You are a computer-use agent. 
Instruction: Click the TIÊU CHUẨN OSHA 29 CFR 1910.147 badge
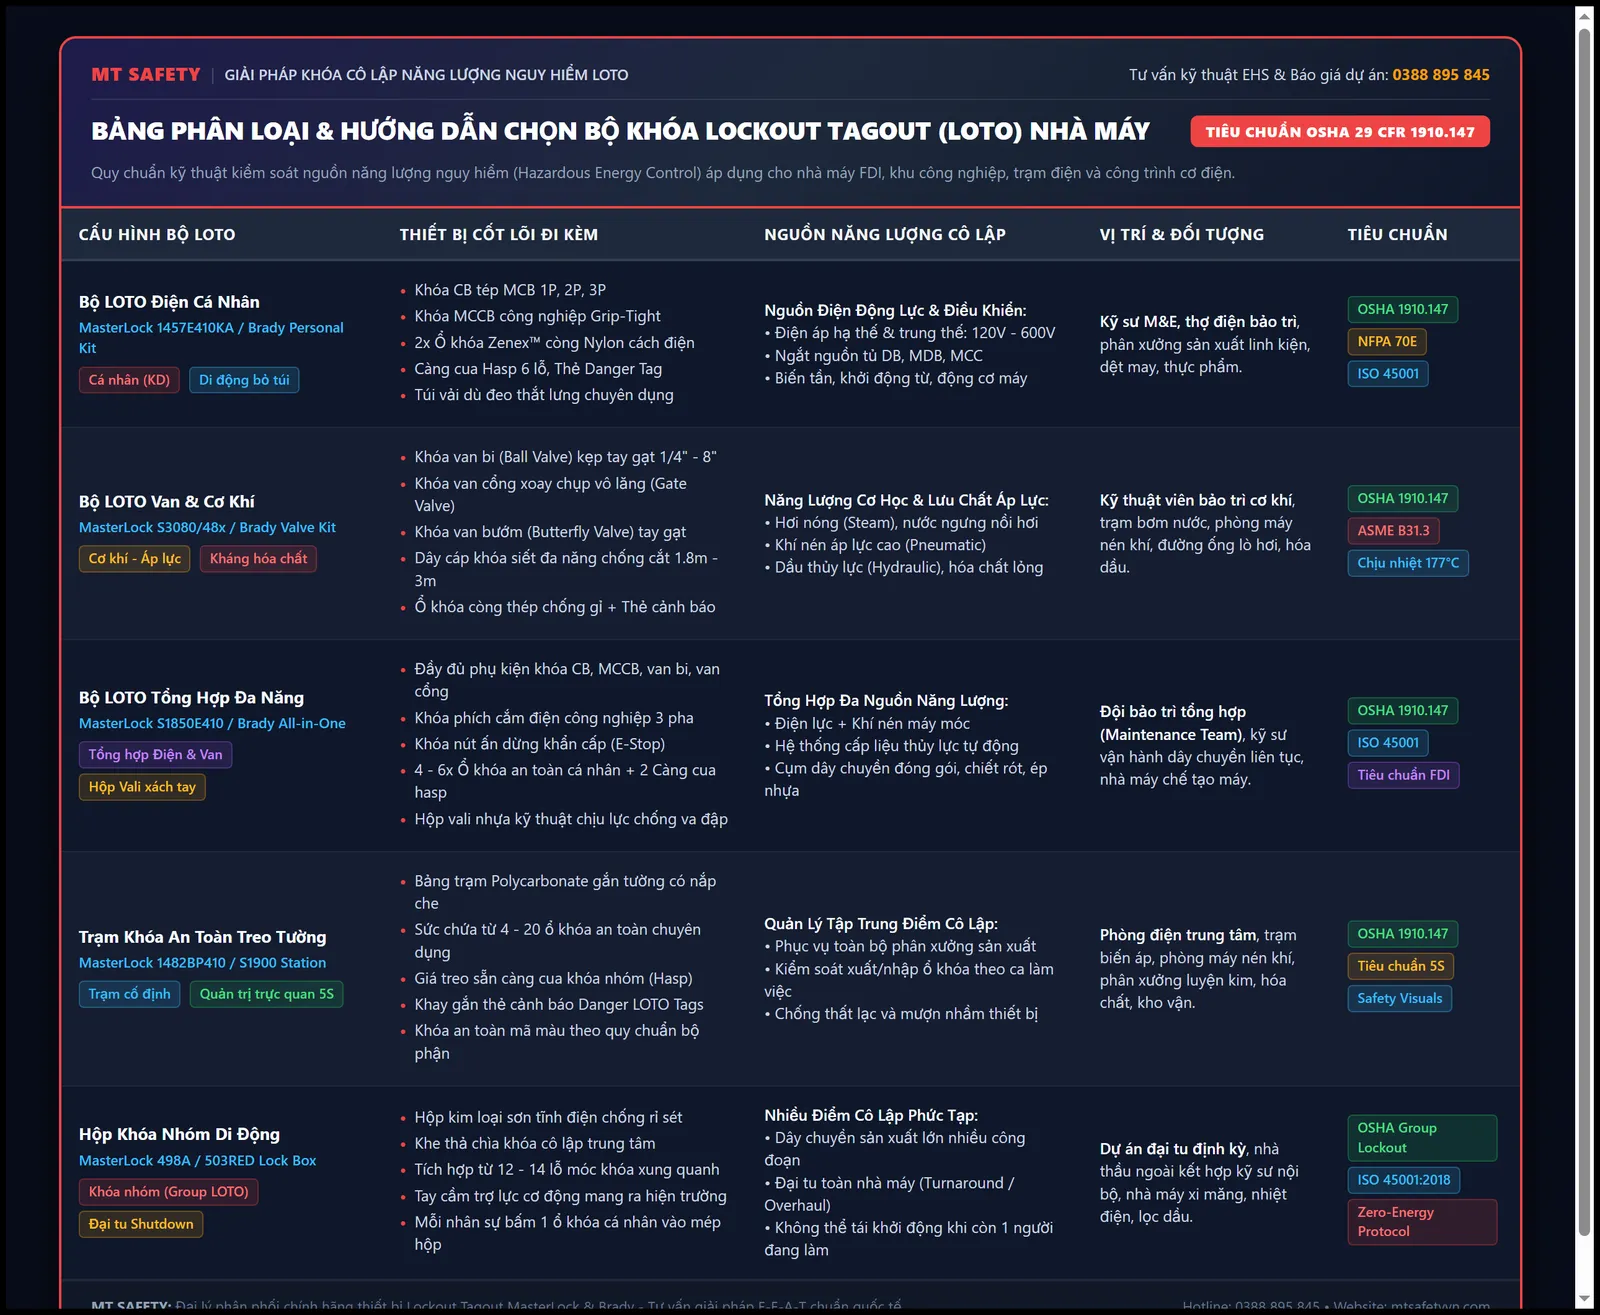[1340, 132]
